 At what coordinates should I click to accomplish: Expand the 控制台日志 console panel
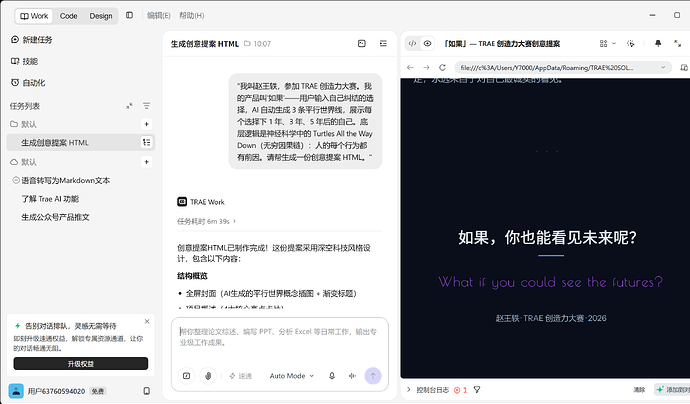click(409, 389)
